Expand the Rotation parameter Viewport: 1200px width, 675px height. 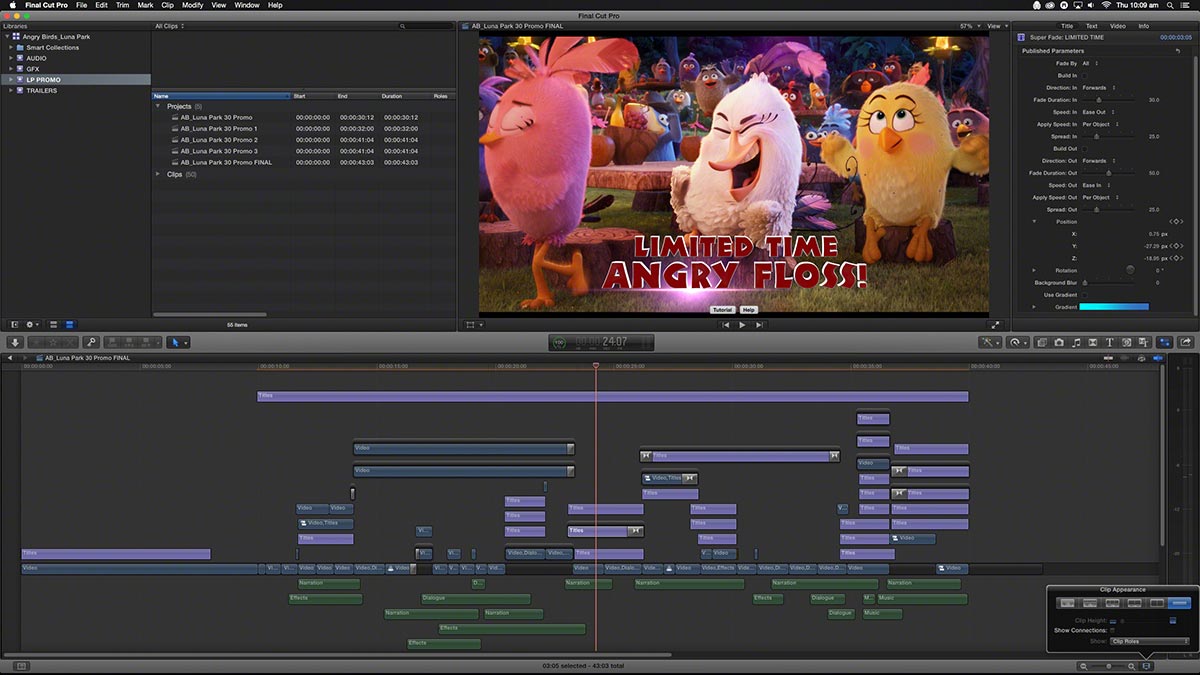pos(1034,270)
